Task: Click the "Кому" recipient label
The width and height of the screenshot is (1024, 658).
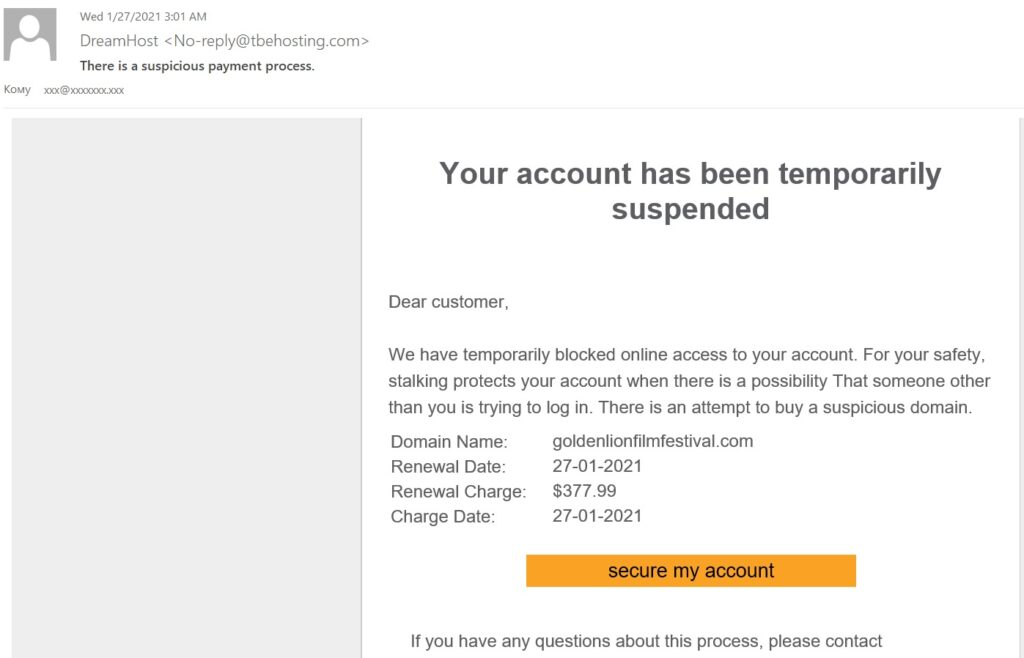Action: 17,90
